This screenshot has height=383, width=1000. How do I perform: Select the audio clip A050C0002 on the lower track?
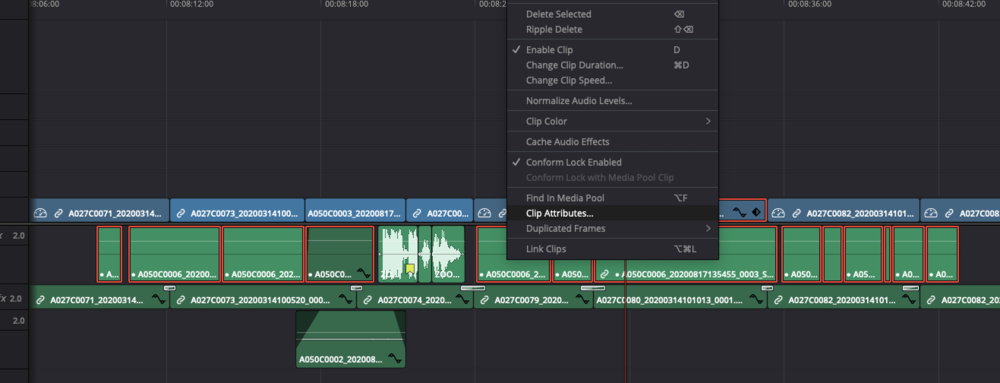[350, 338]
